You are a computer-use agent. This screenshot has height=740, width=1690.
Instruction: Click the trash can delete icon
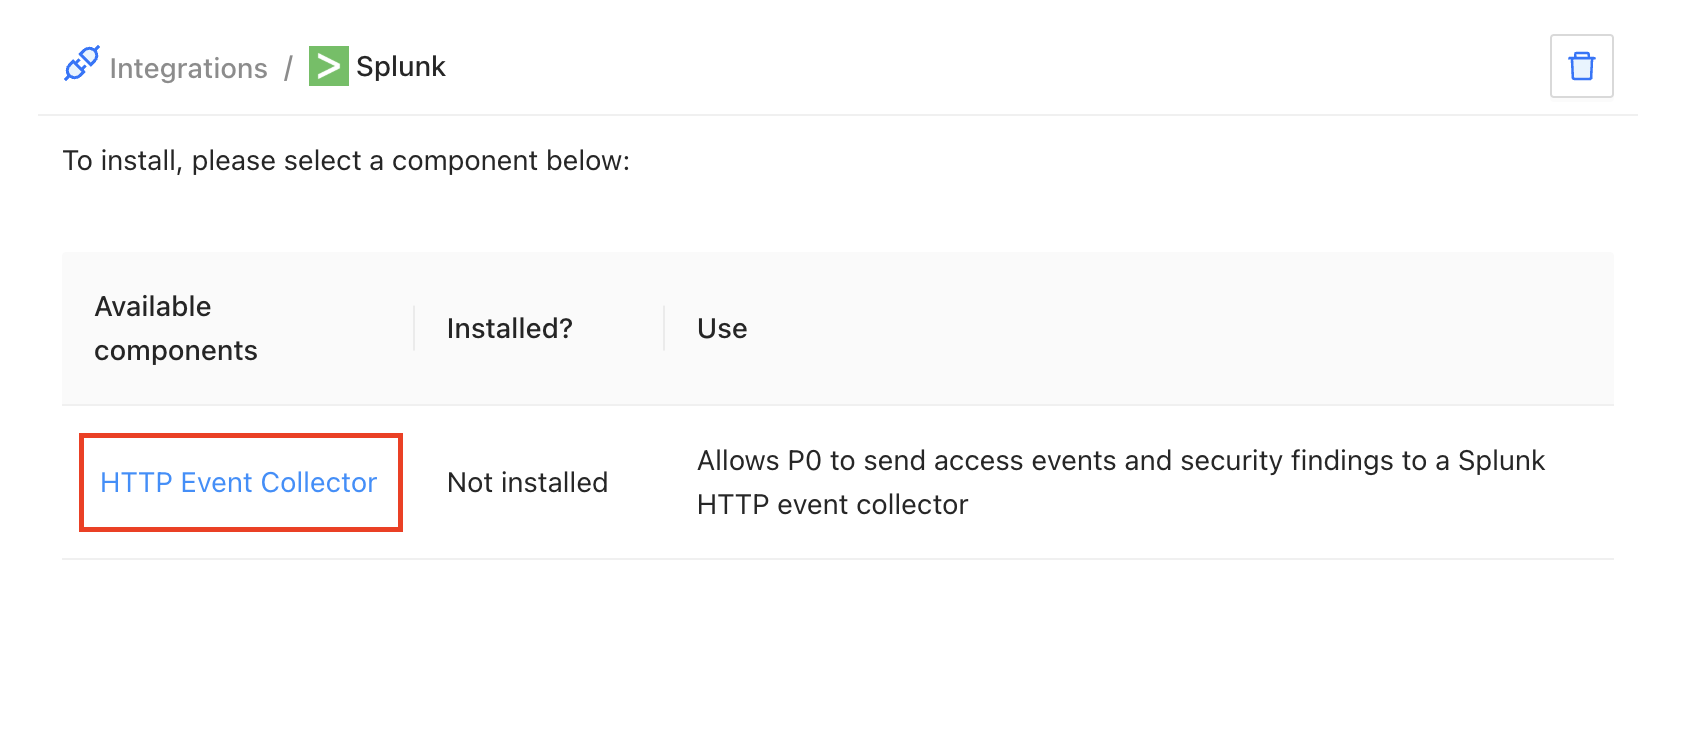pyautogui.click(x=1581, y=66)
